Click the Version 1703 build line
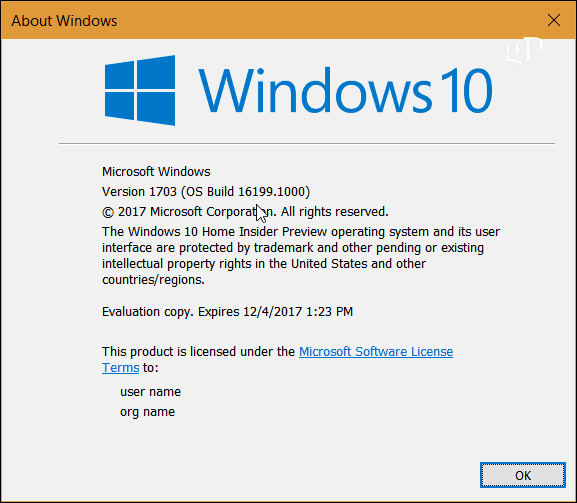577x503 pixels. (206, 192)
